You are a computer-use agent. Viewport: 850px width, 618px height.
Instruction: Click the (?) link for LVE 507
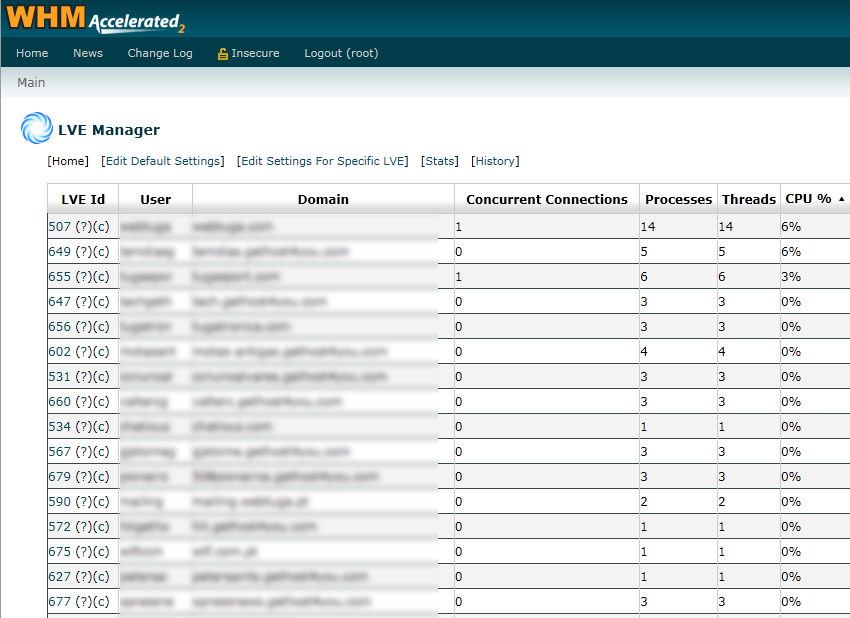[83, 227]
